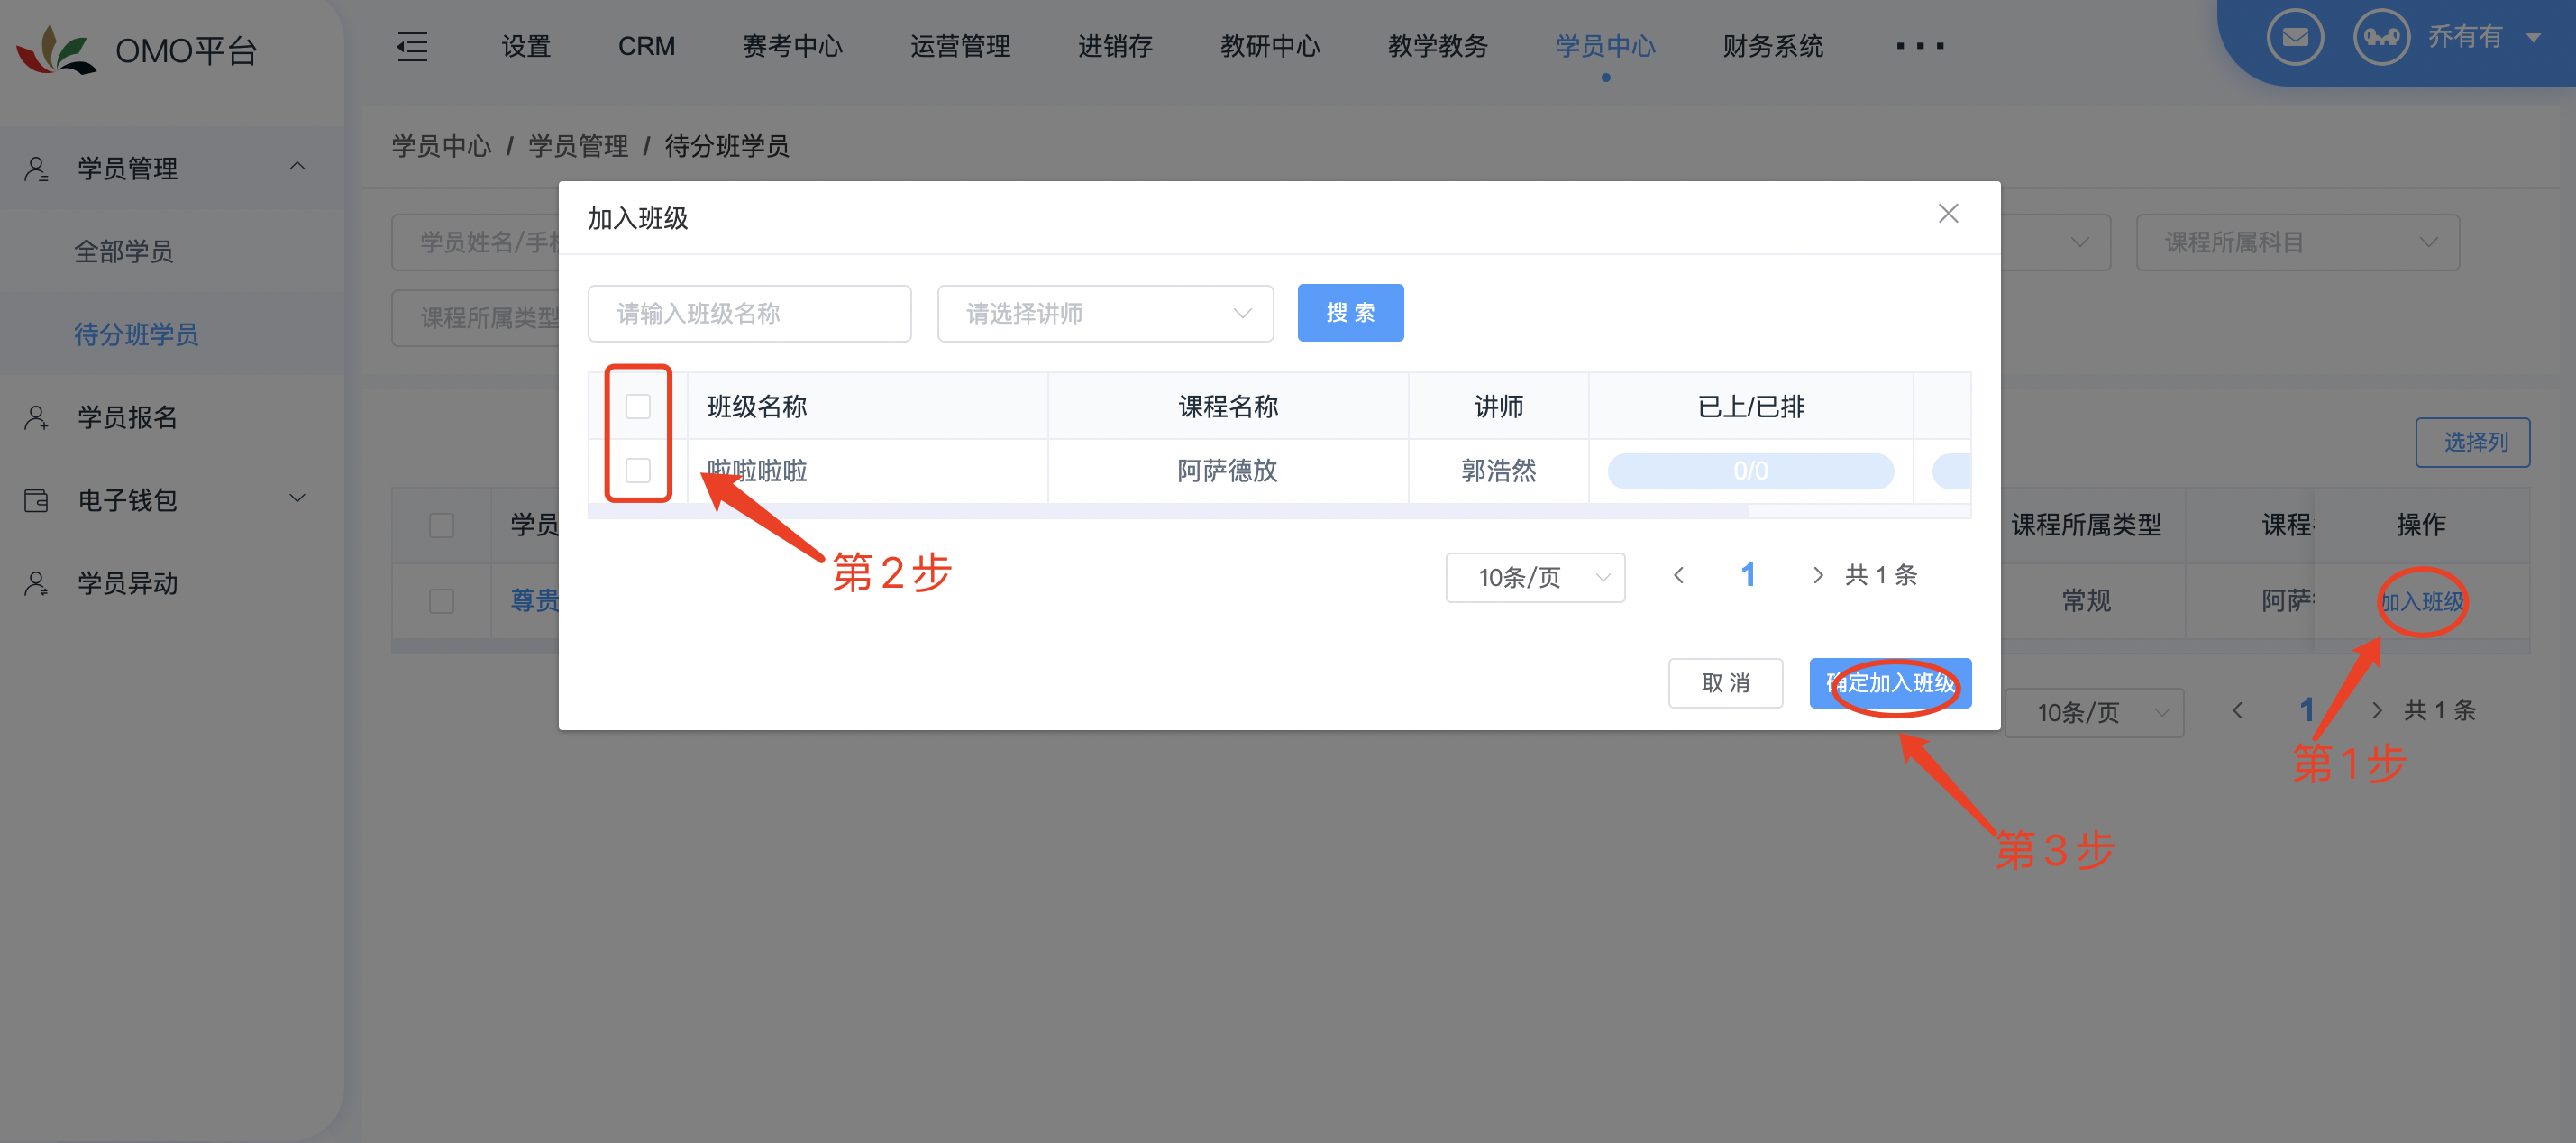
Task: Switch to 进销存 menu
Action: pyautogui.click(x=1115, y=46)
